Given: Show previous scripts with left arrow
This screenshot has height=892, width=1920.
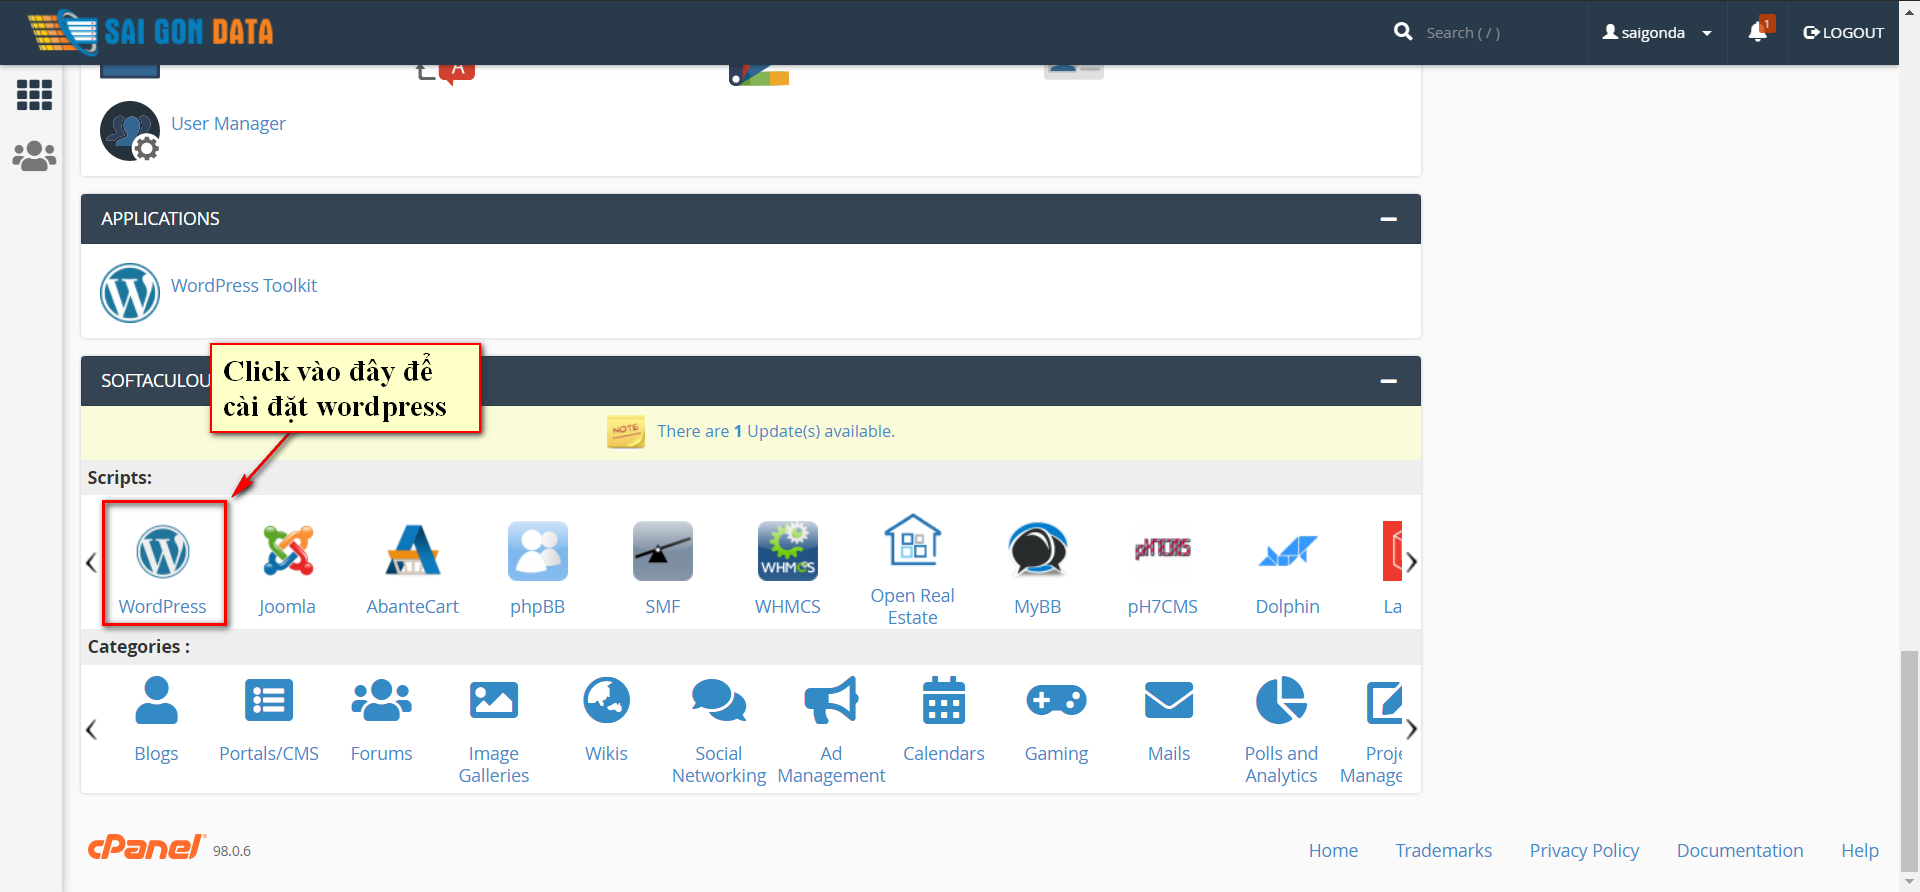Looking at the screenshot, I should (x=91, y=562).
